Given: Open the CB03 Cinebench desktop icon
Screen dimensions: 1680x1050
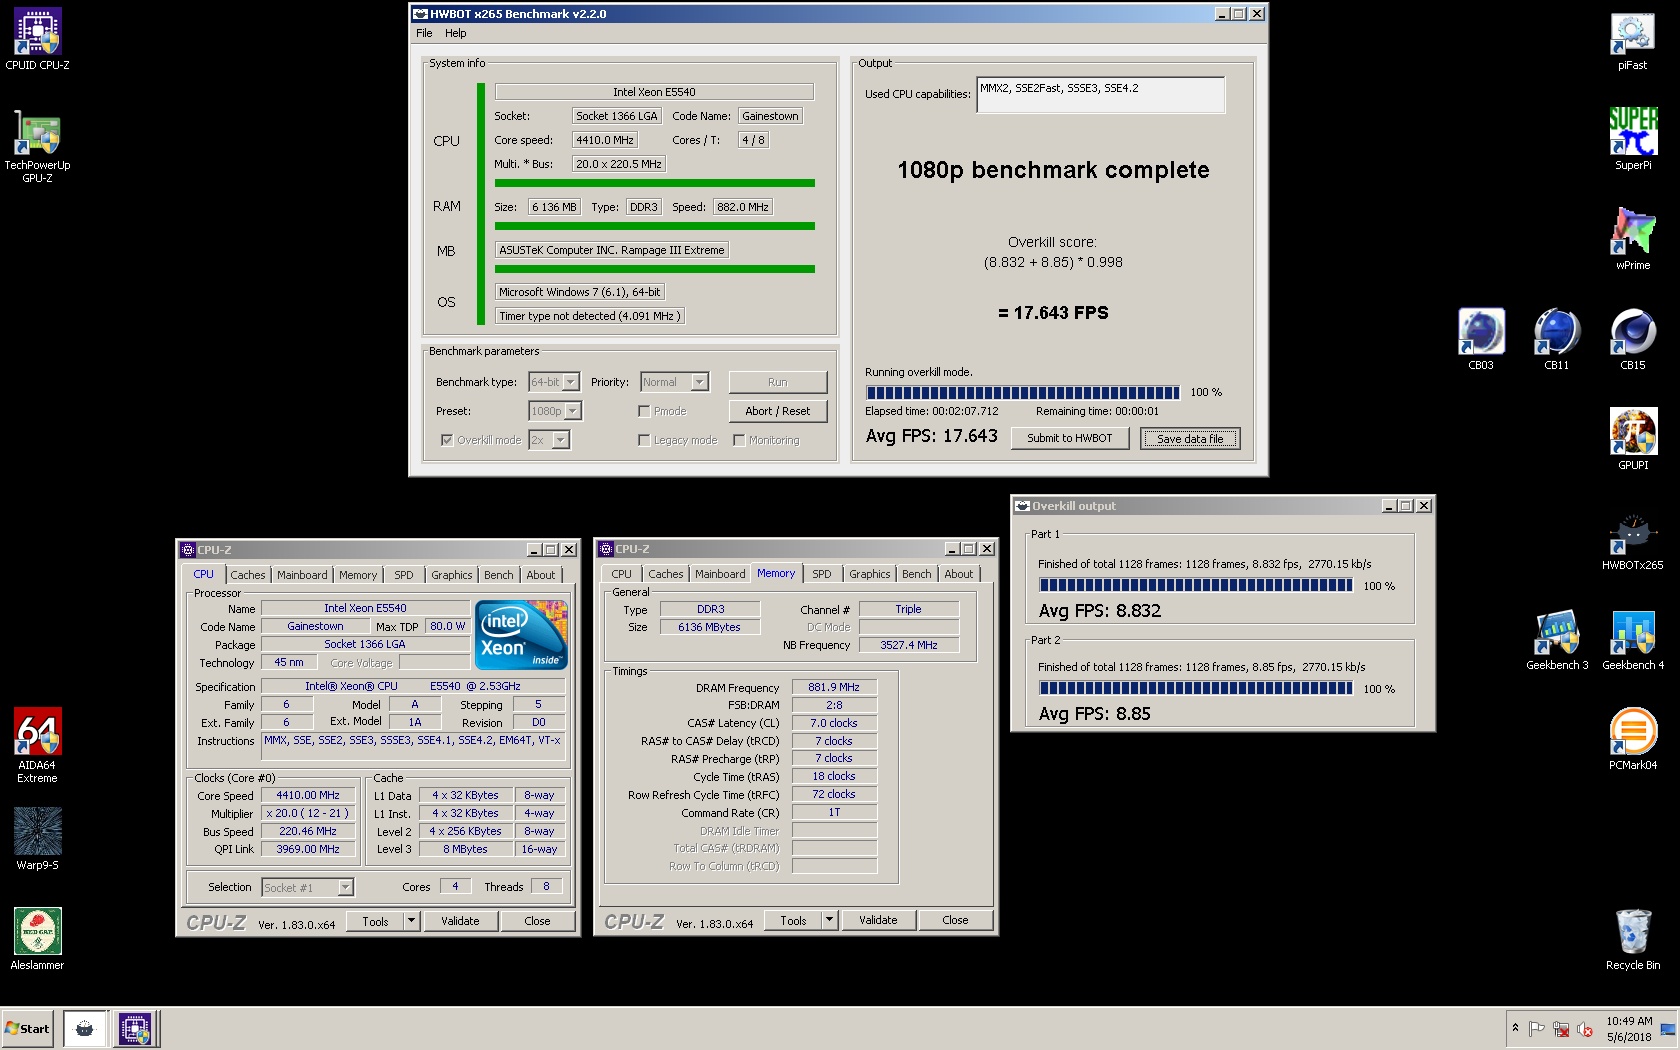Looking at the screenshot, I should [1481, 340].
